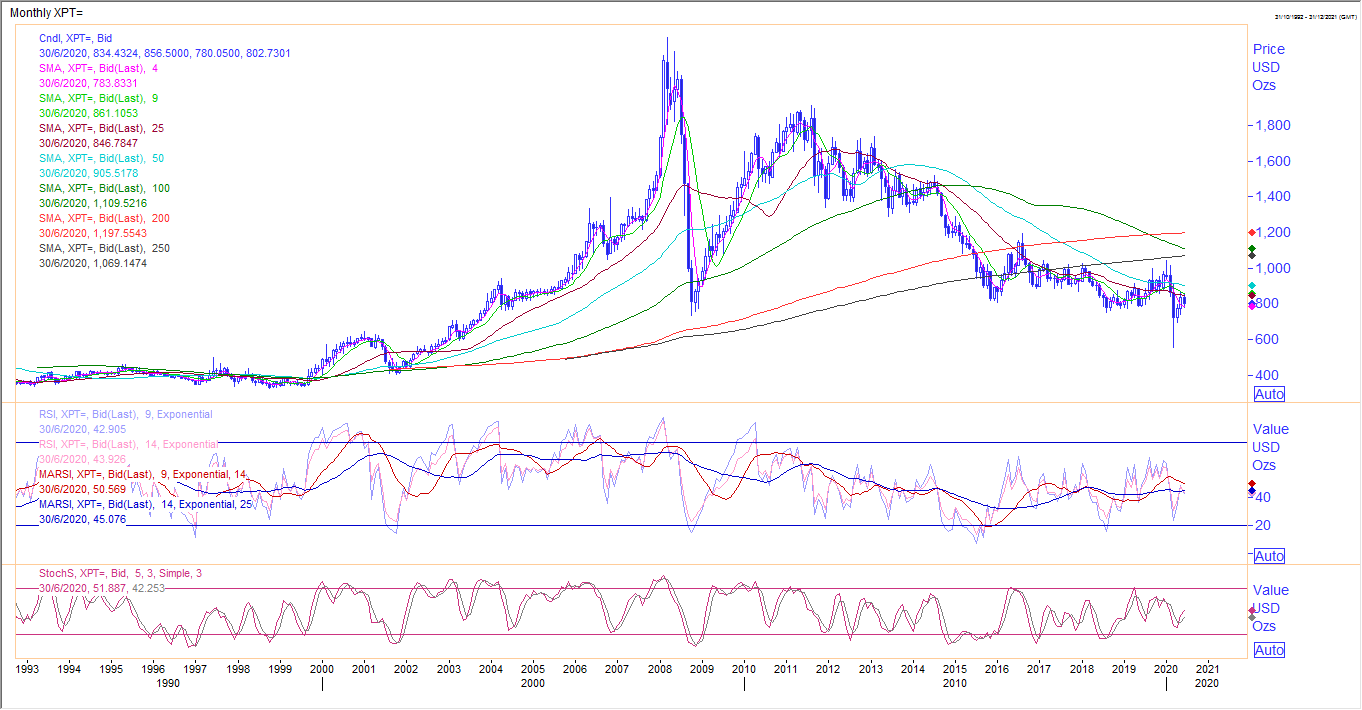Select the 'SMA, XPT=, Bid(Last), 4' legend label
1362x710 pixels.
coord(98,68)
